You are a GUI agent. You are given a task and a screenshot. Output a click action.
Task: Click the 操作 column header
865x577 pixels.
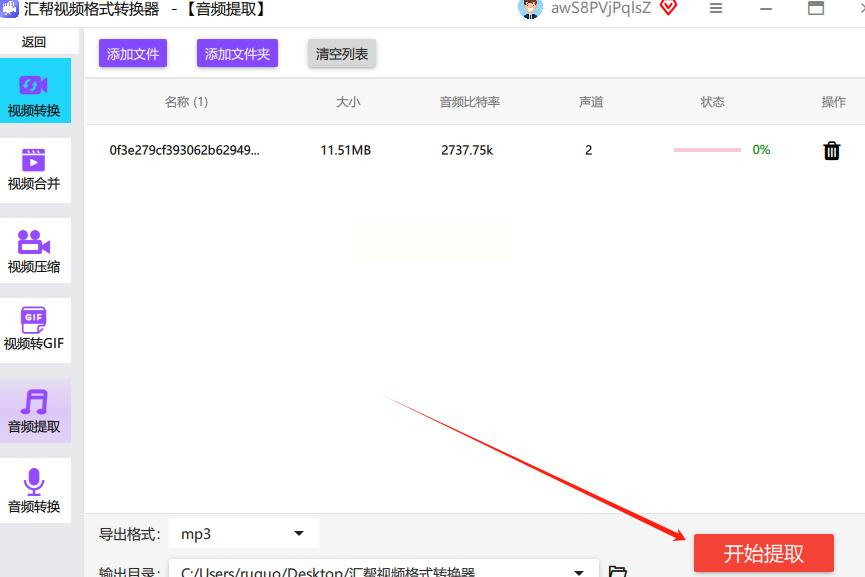coord(834,102)
